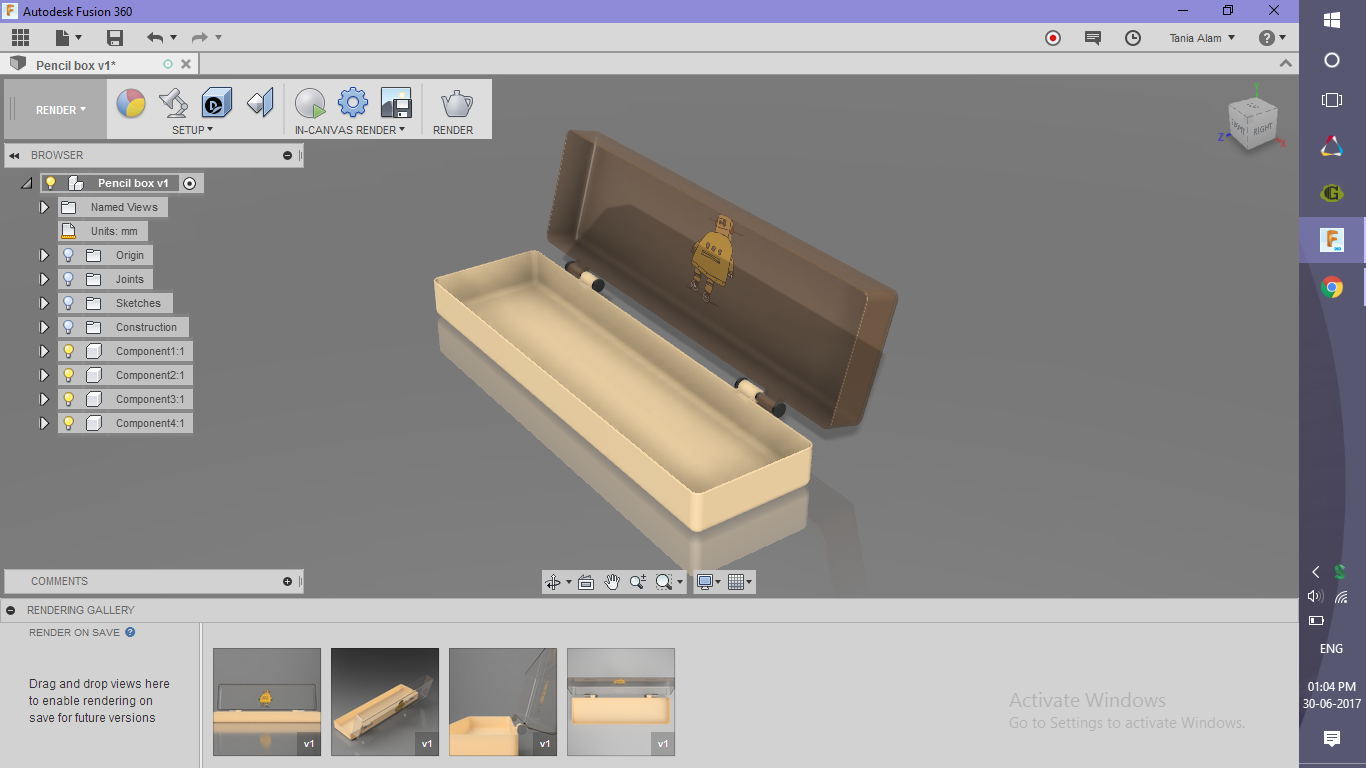Expand the Sketches folder
The image size is (1366, 768).
pos(44,303)
